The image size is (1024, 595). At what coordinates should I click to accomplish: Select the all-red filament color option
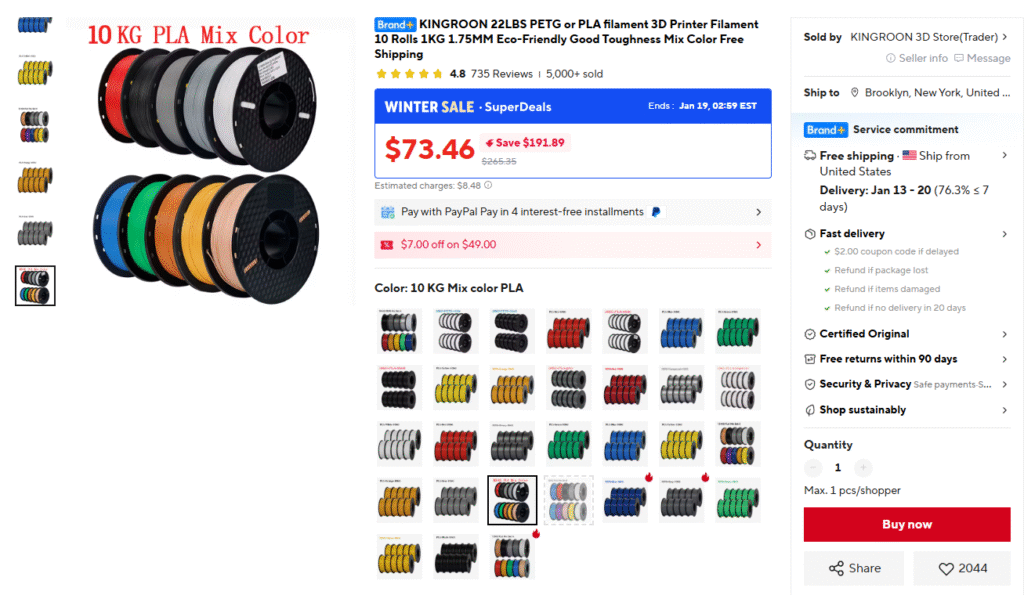(x=568, y=331)
